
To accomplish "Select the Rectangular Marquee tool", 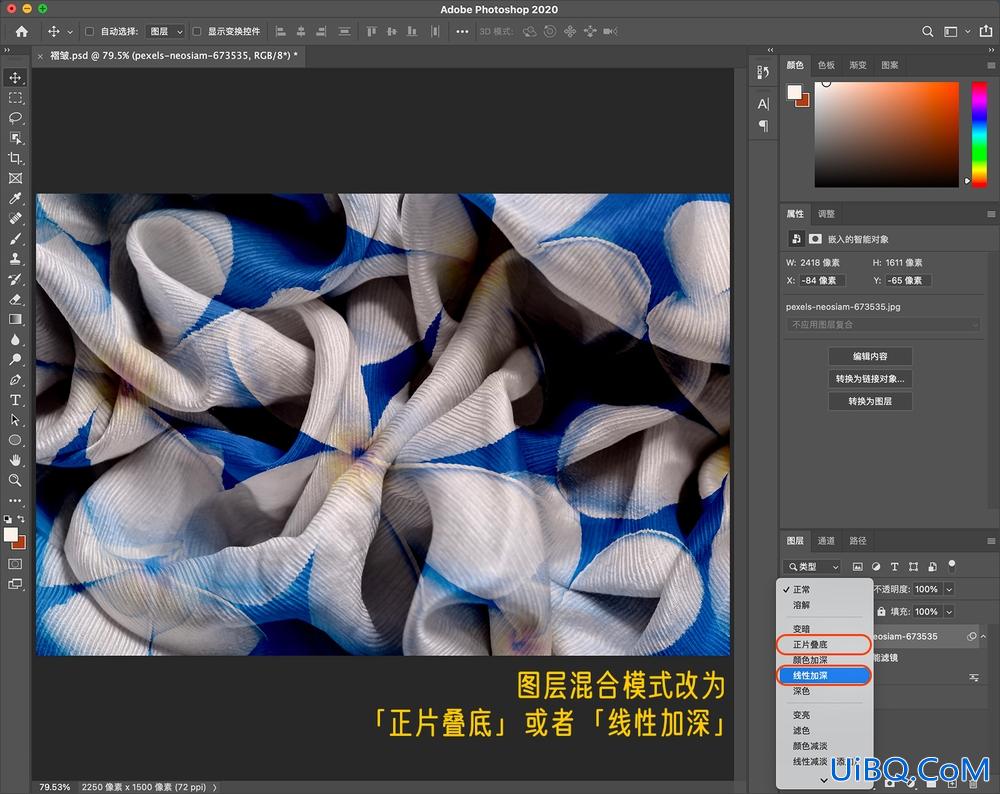I will [15, 98].
